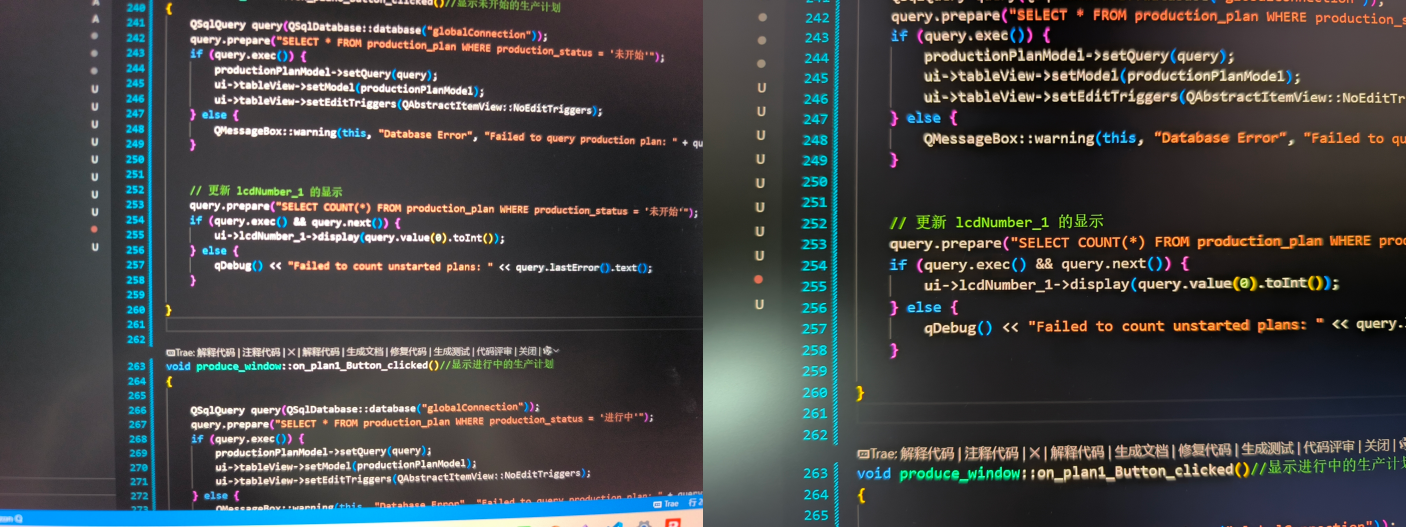The width and height of the screenshot is (1406, 527).
Task: Click 生成文档 code lens in right photo
Action: point(1141,451)
